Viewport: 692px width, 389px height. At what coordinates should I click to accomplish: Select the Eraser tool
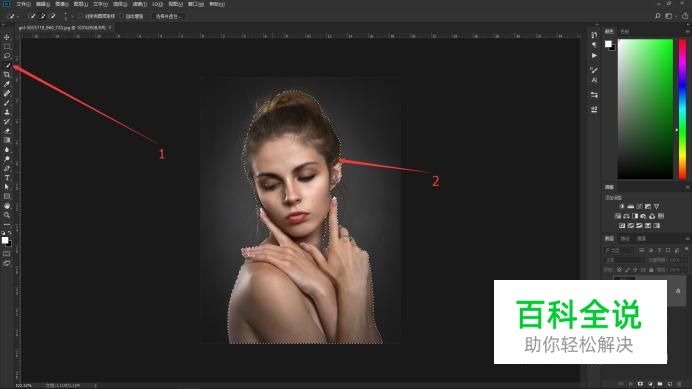tap(7, 131)
